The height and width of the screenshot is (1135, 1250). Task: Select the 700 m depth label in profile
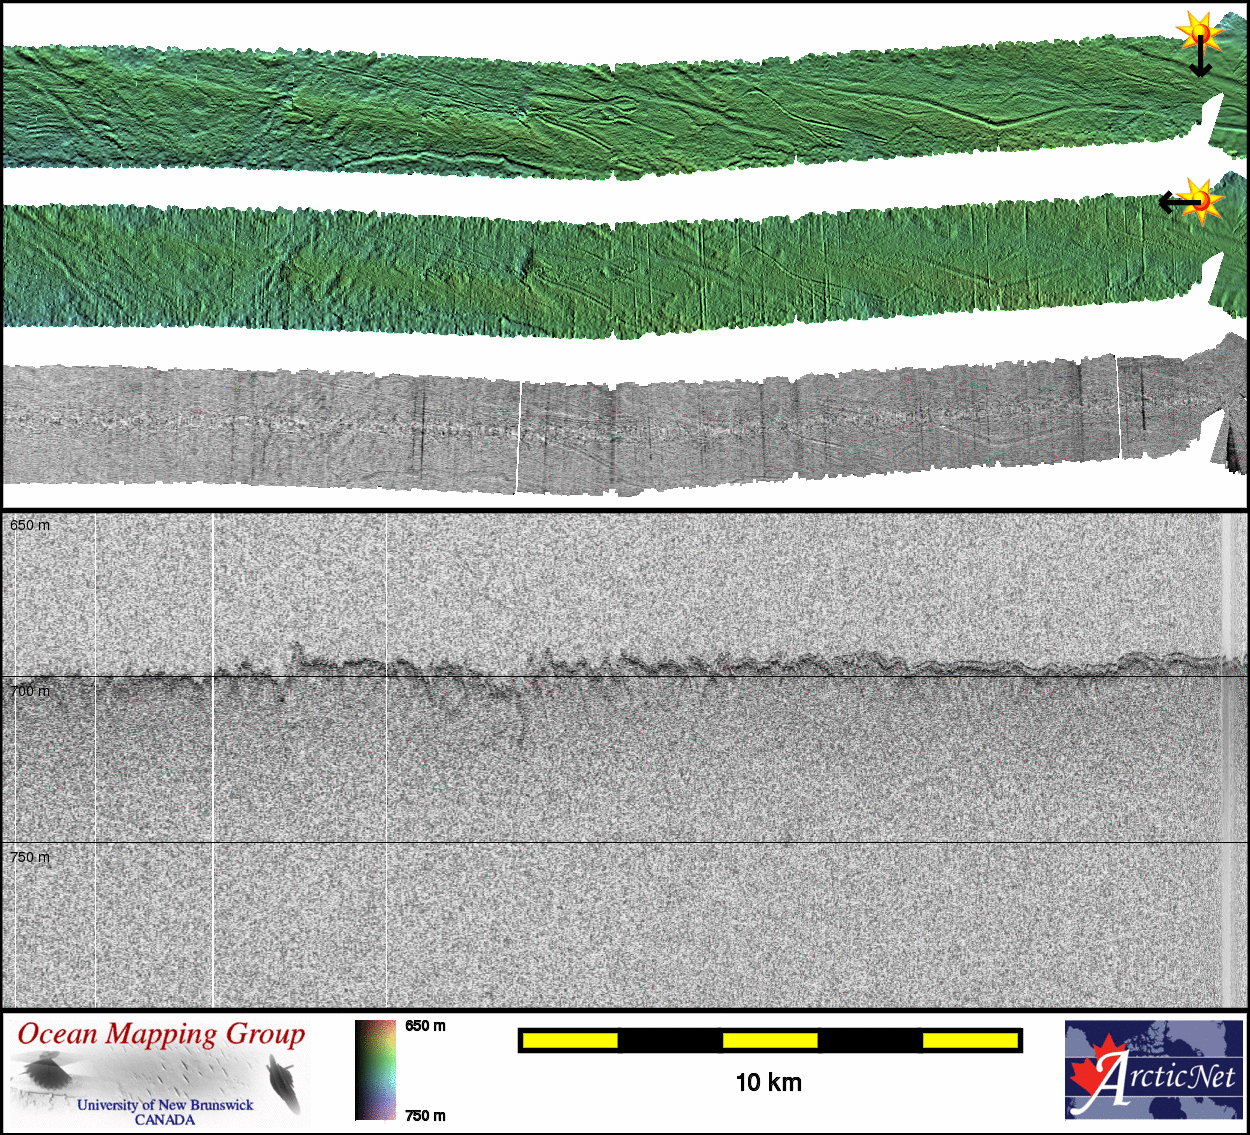tap(30, 691)
